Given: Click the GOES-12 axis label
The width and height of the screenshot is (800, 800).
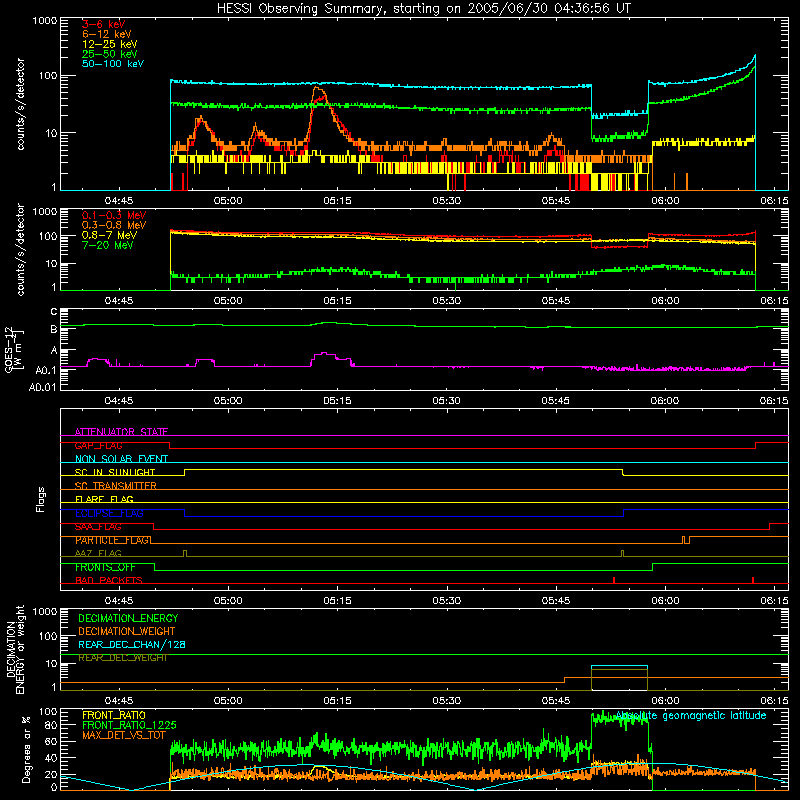Looking at the screenshot, I should [x=13, y=349].
